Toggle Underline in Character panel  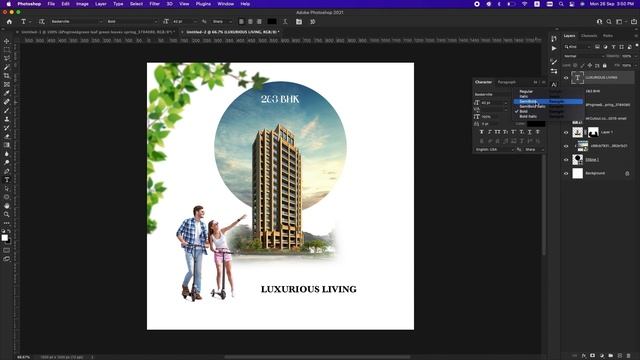(529, 132)
